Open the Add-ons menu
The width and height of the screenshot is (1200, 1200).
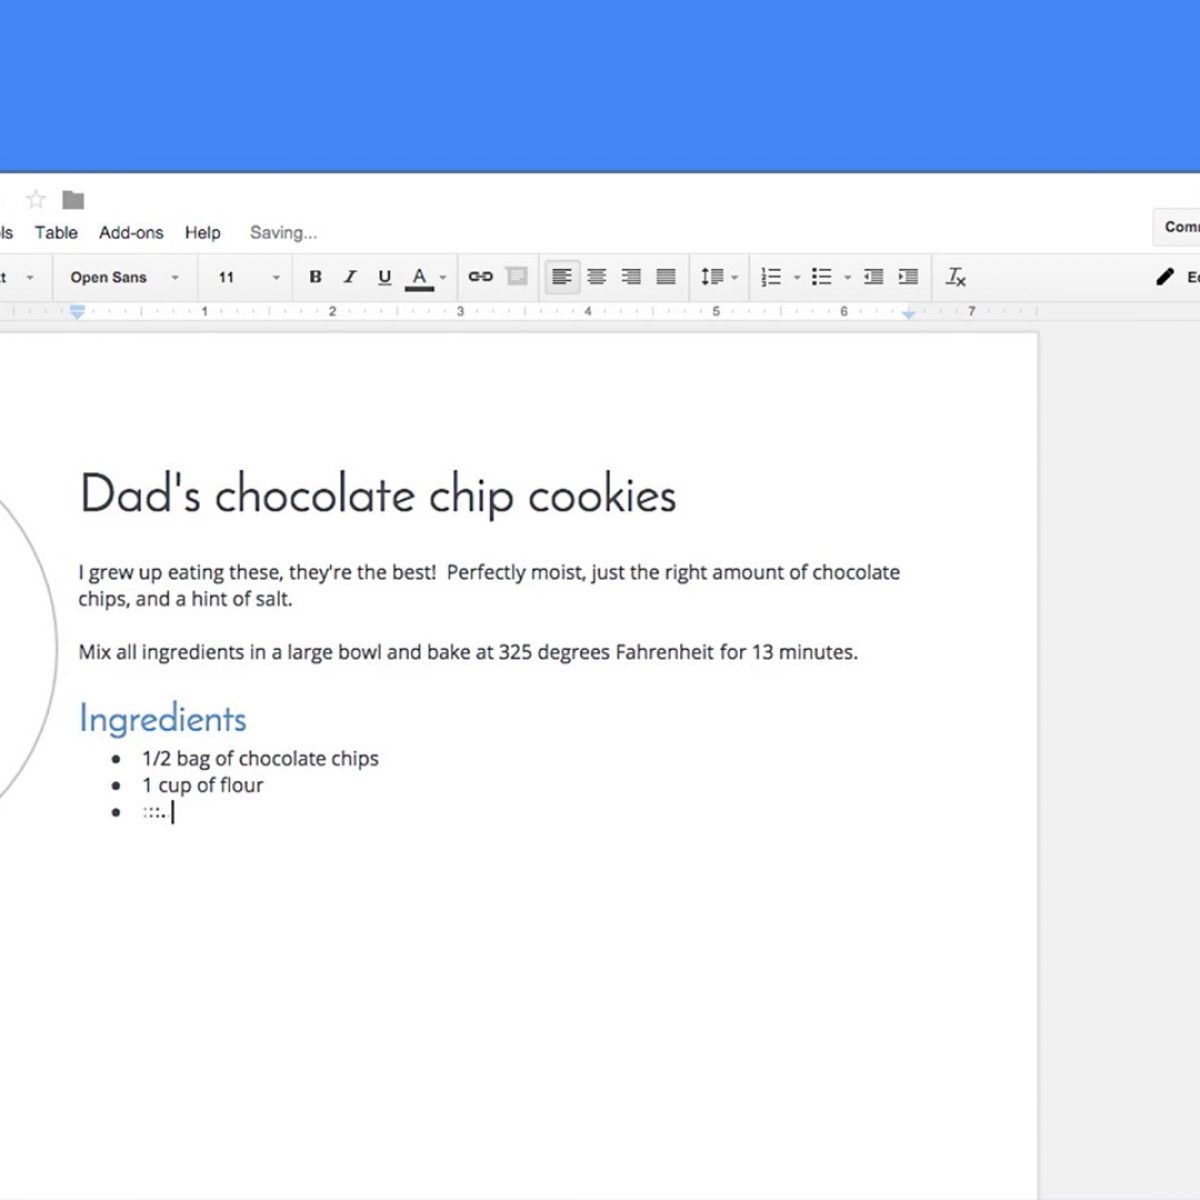tap(131, 233)
